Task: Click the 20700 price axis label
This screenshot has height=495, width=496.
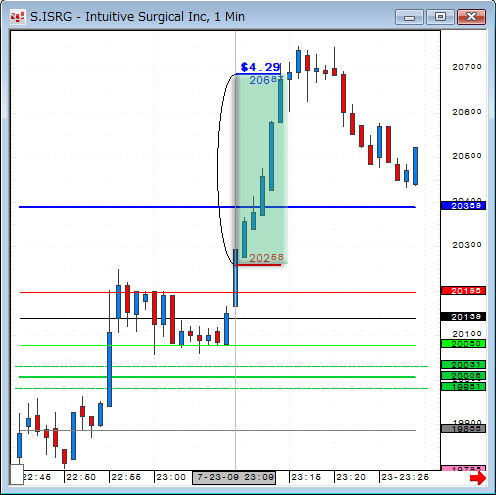Action: pyautogui.click(x=467, y=67)
